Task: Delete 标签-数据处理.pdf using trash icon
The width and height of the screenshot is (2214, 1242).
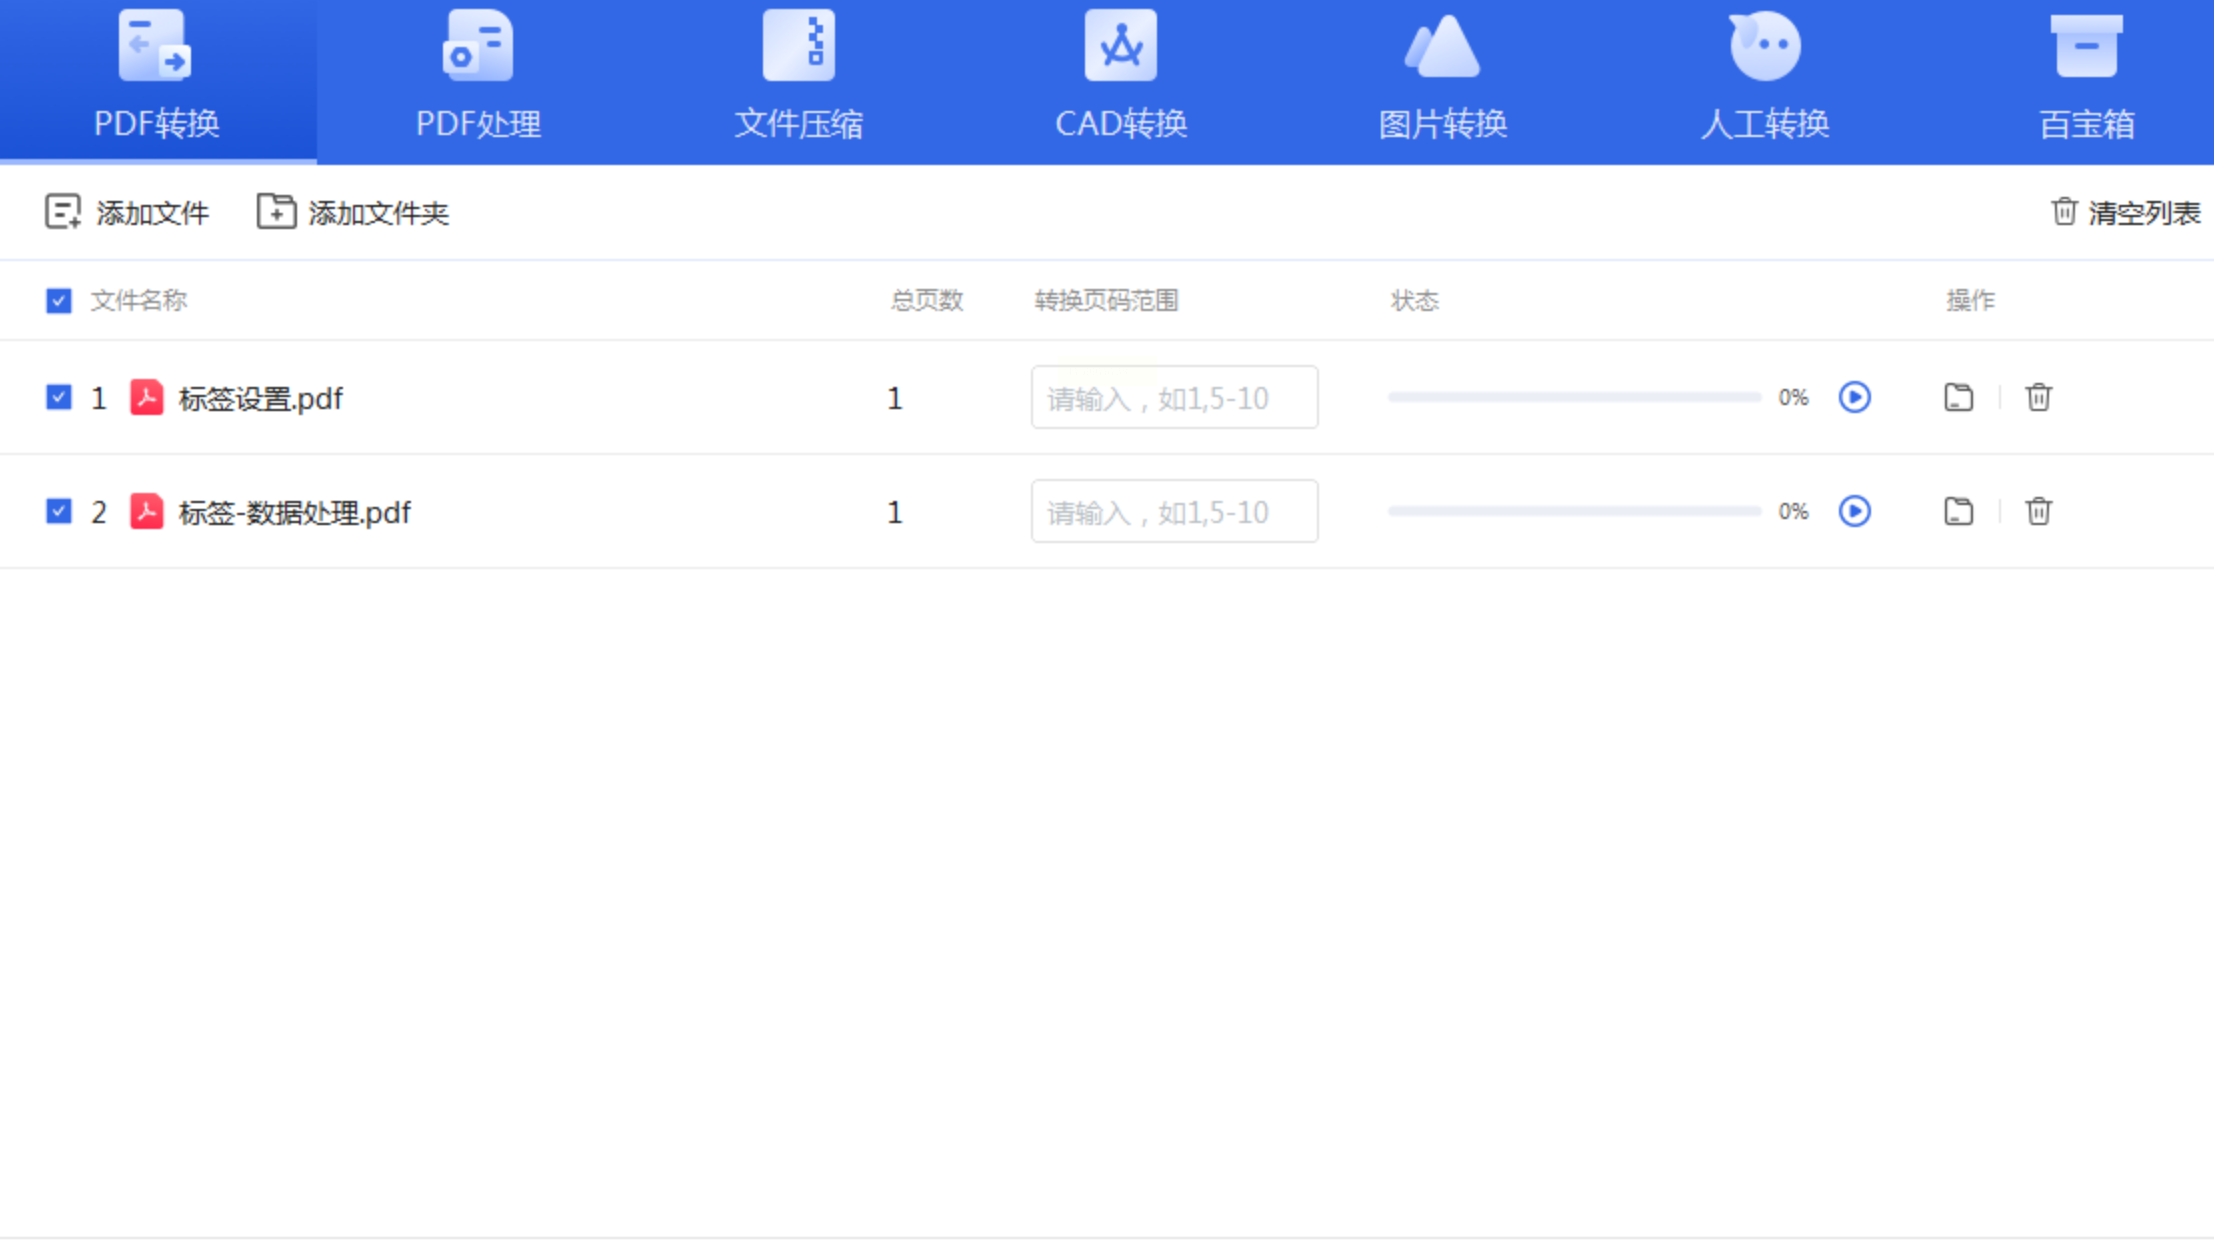Action: [2038, 511]
